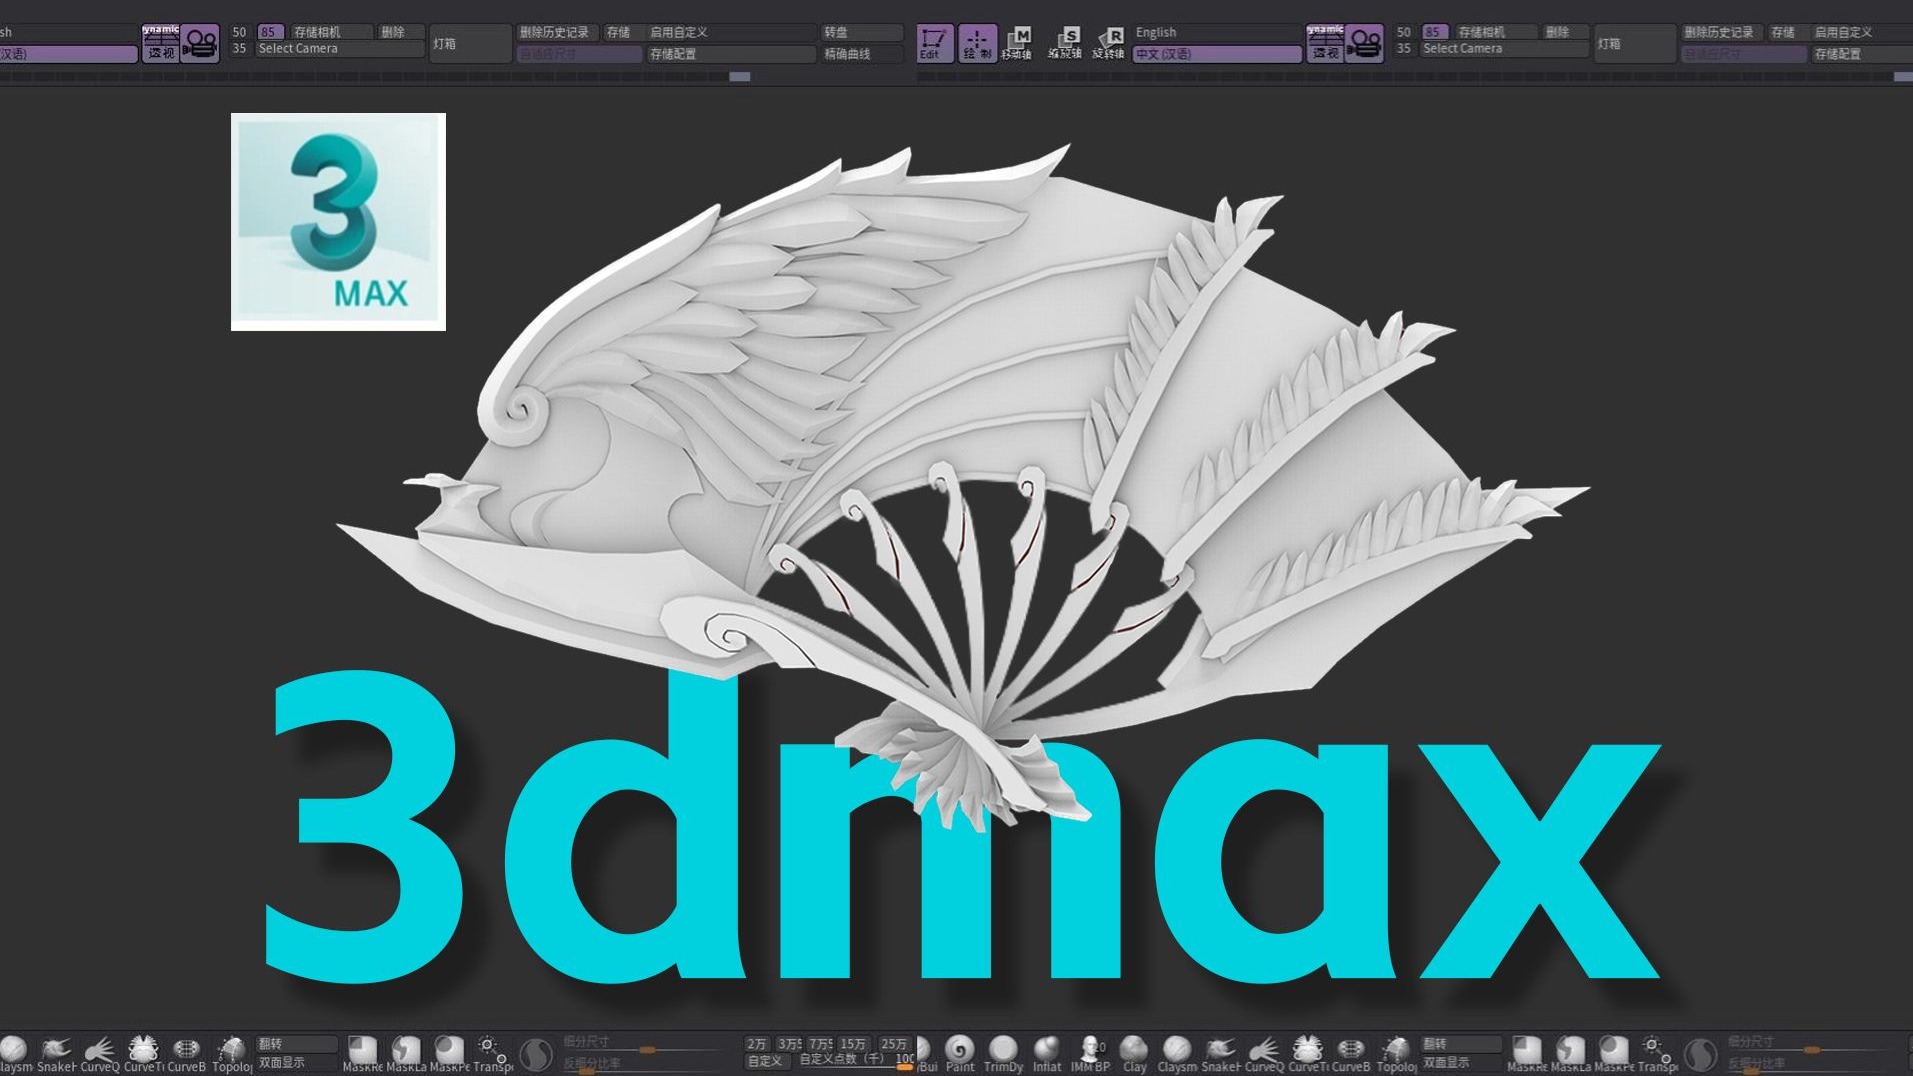Pick the TrimDy brush
Viewport: 1913px width, 1076px height.
[x=1003, y=1054]
